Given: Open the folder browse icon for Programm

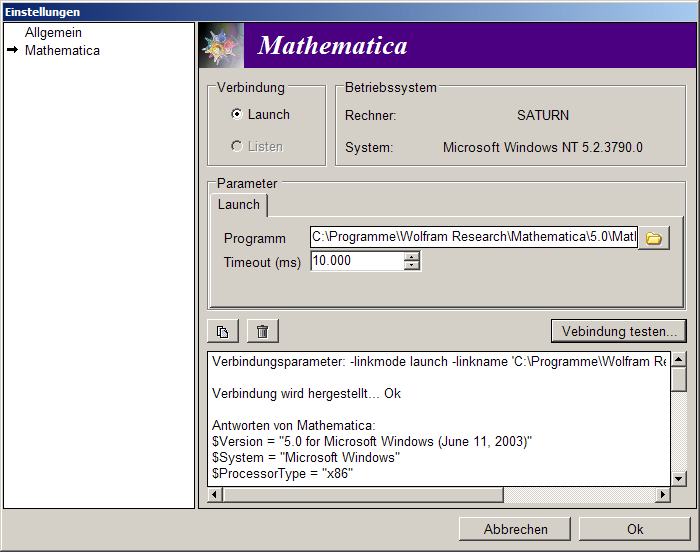Looking at the screenshot, I should point(654,238).
